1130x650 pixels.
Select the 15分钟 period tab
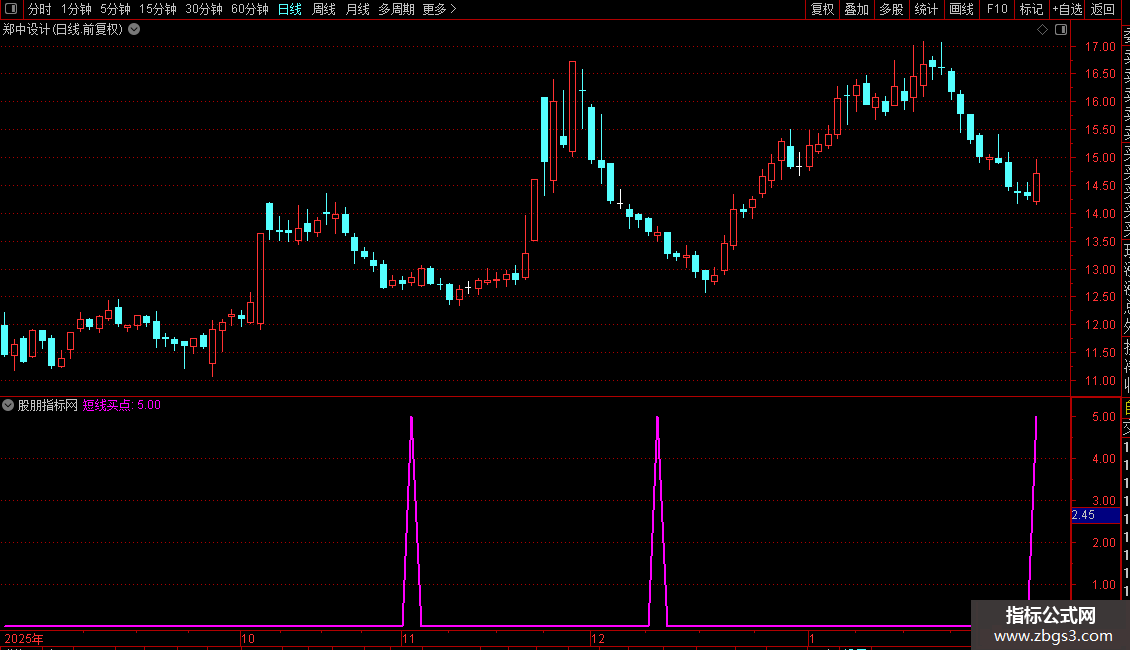point(158,9)
